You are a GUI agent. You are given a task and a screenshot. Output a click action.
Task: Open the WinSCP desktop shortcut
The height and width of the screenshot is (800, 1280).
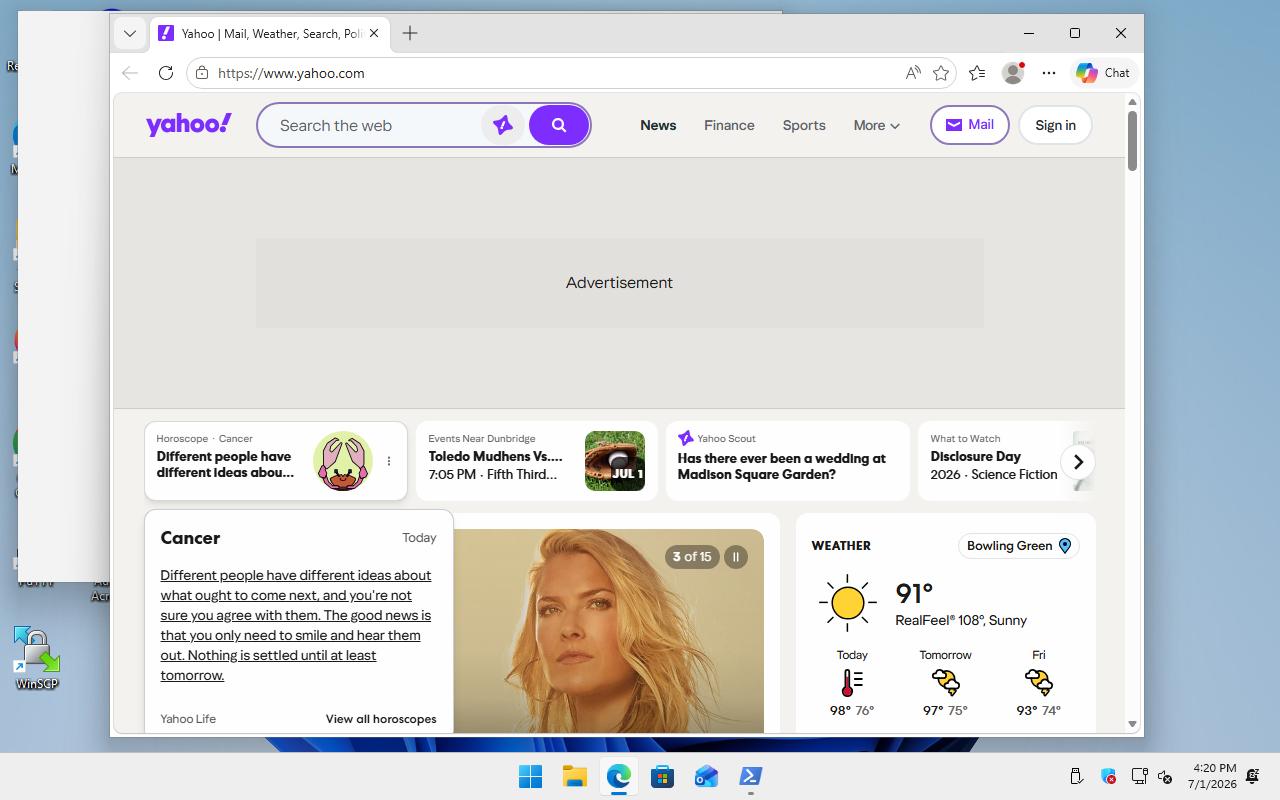[x=37, y=659]
